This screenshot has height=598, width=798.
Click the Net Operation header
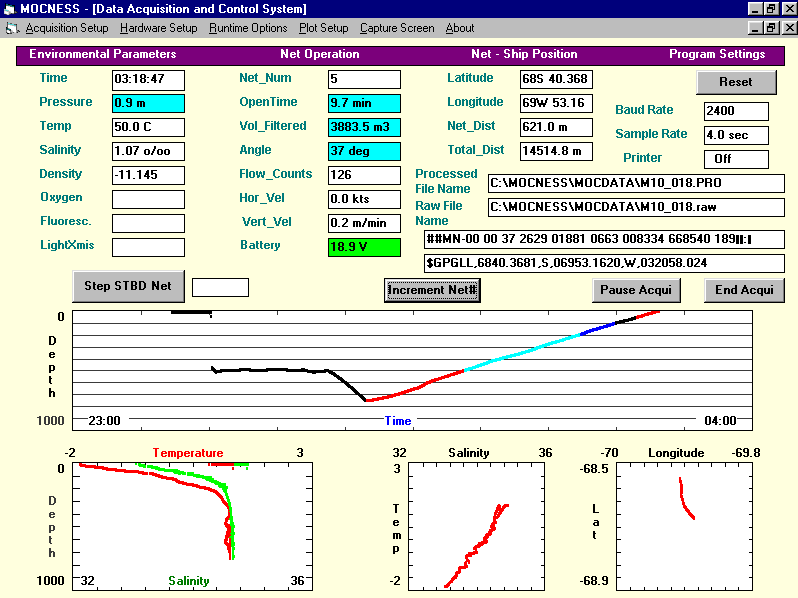[320, 54]
